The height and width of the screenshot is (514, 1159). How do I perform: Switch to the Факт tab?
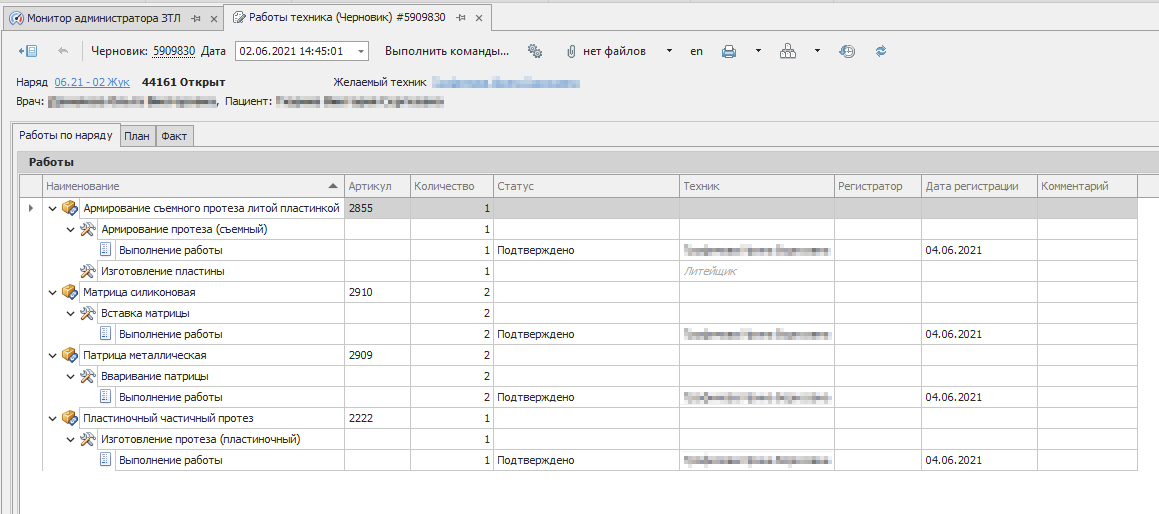(x=174, y=137)
